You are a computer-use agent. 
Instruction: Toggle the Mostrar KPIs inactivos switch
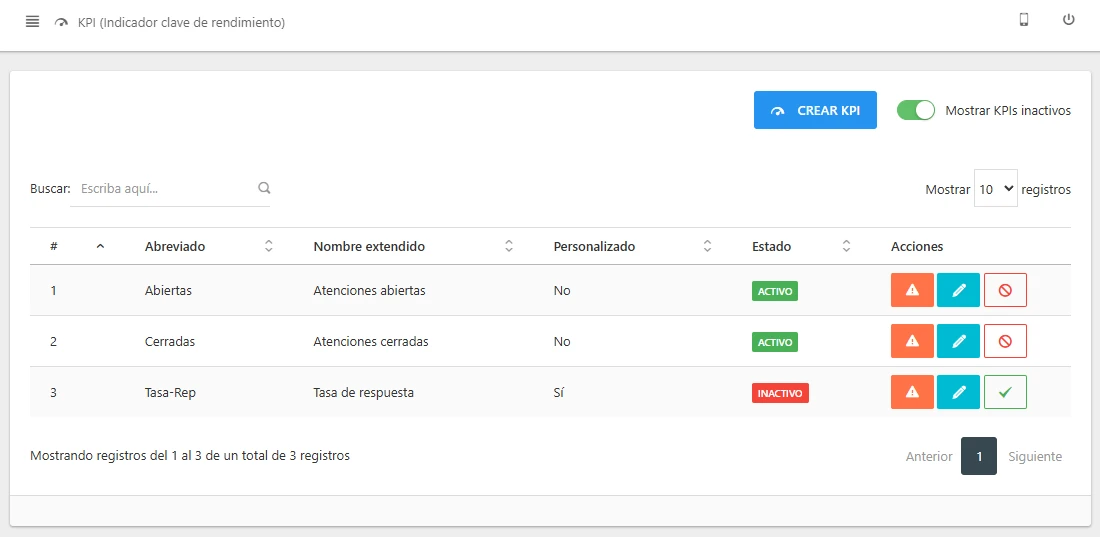click(915, 110)
